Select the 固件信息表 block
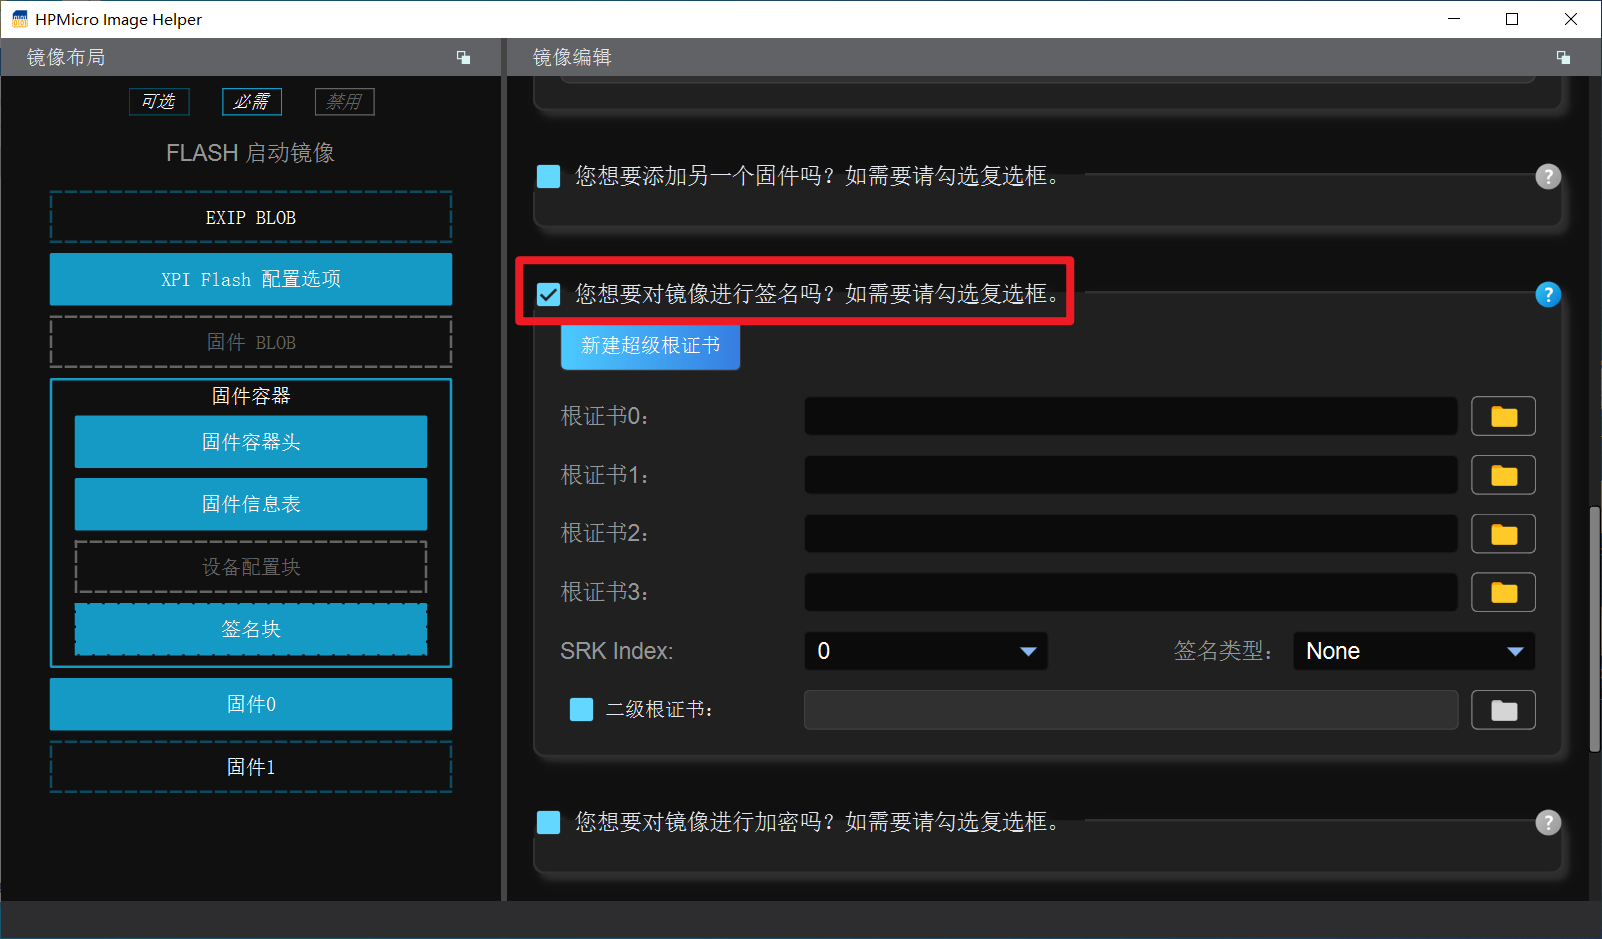The image size is (1602, 939). pyautogui.click(x=251, y=504)
